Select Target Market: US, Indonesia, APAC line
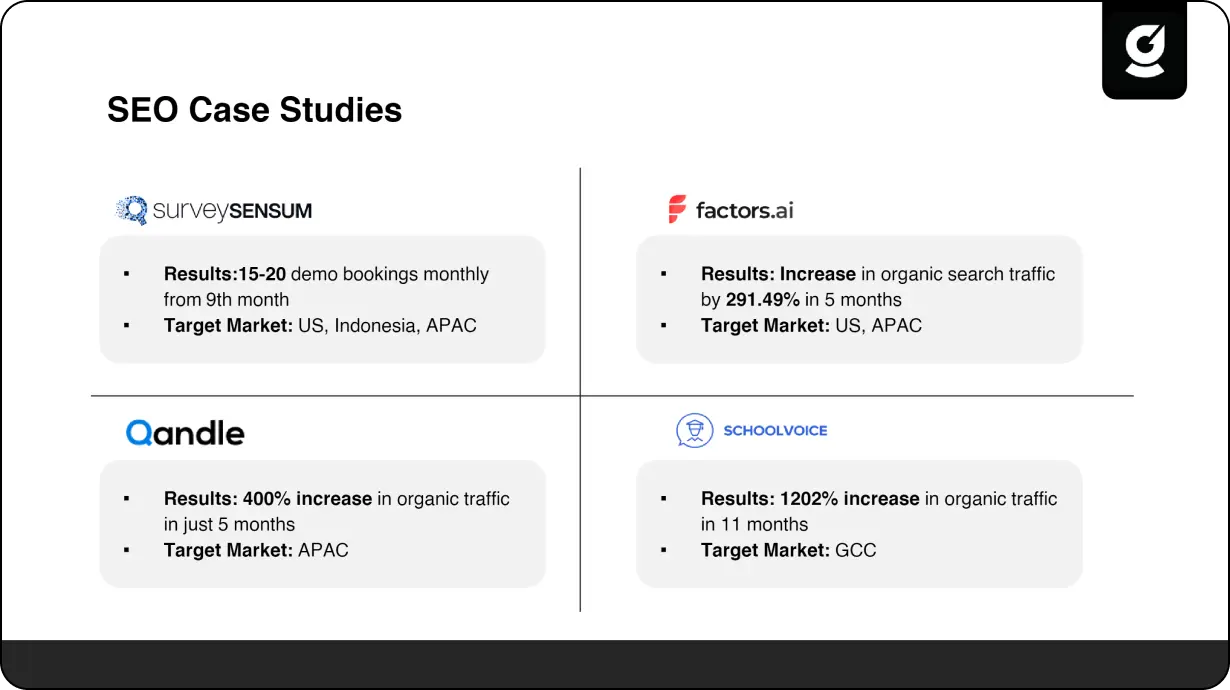 coord(320,325)
